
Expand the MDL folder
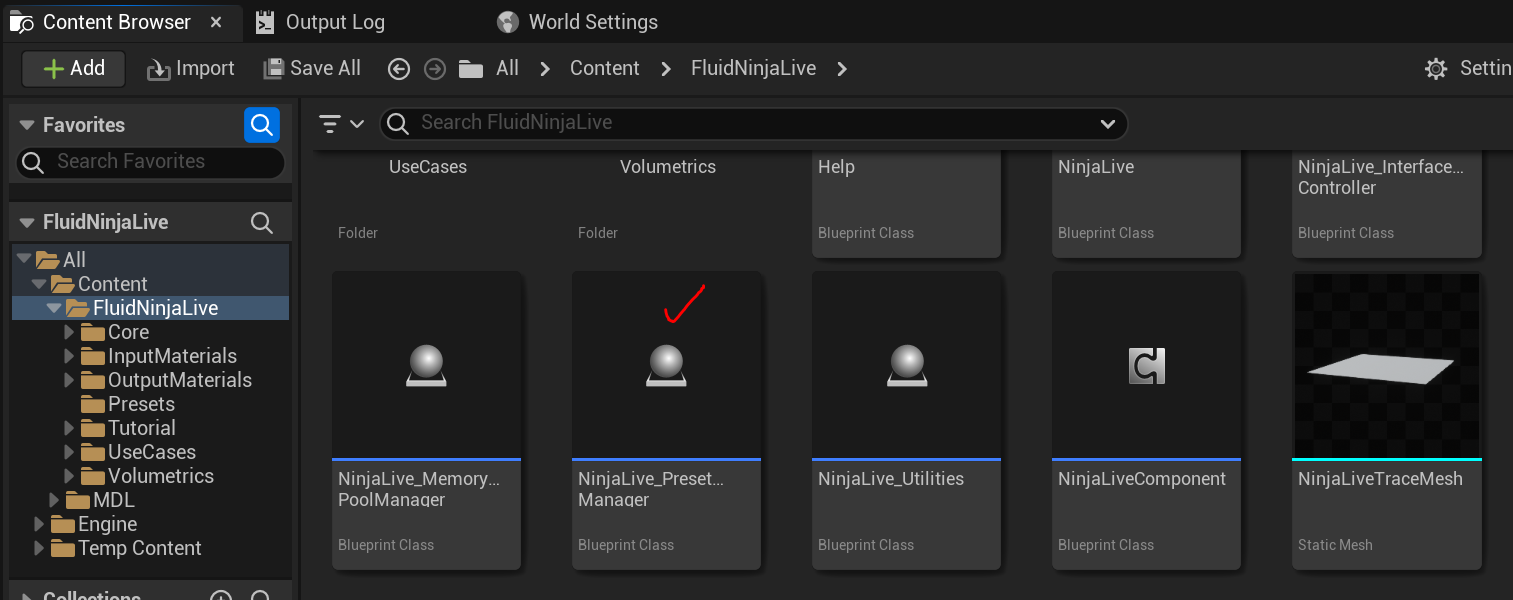pyautogui.click(x=54, y=500)
